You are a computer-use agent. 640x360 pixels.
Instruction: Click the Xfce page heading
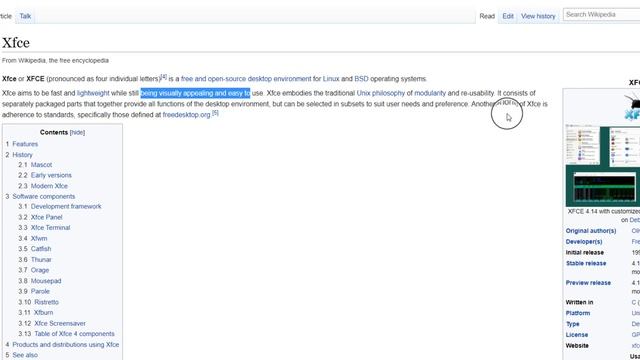coord(16,43)
